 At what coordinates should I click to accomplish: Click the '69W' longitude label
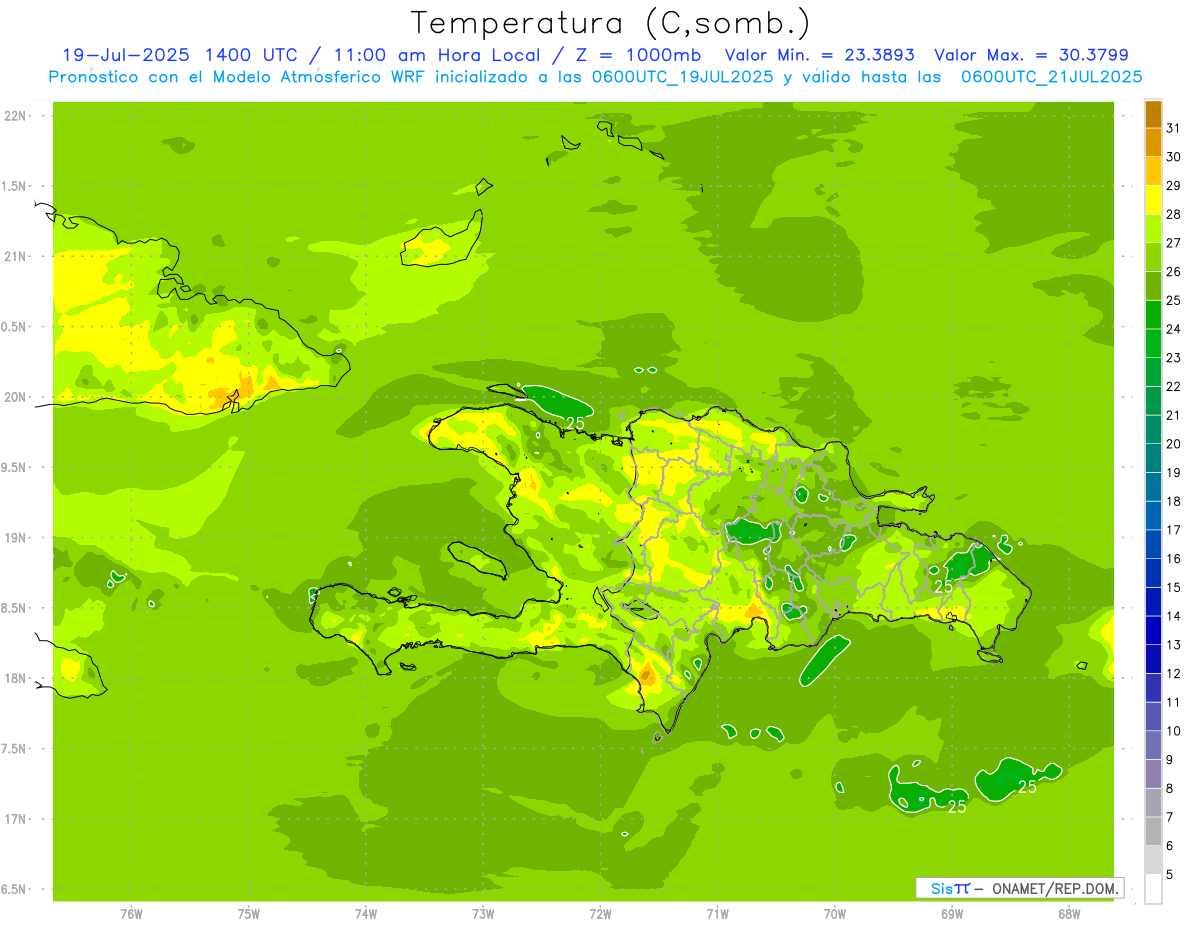point(952,914)
